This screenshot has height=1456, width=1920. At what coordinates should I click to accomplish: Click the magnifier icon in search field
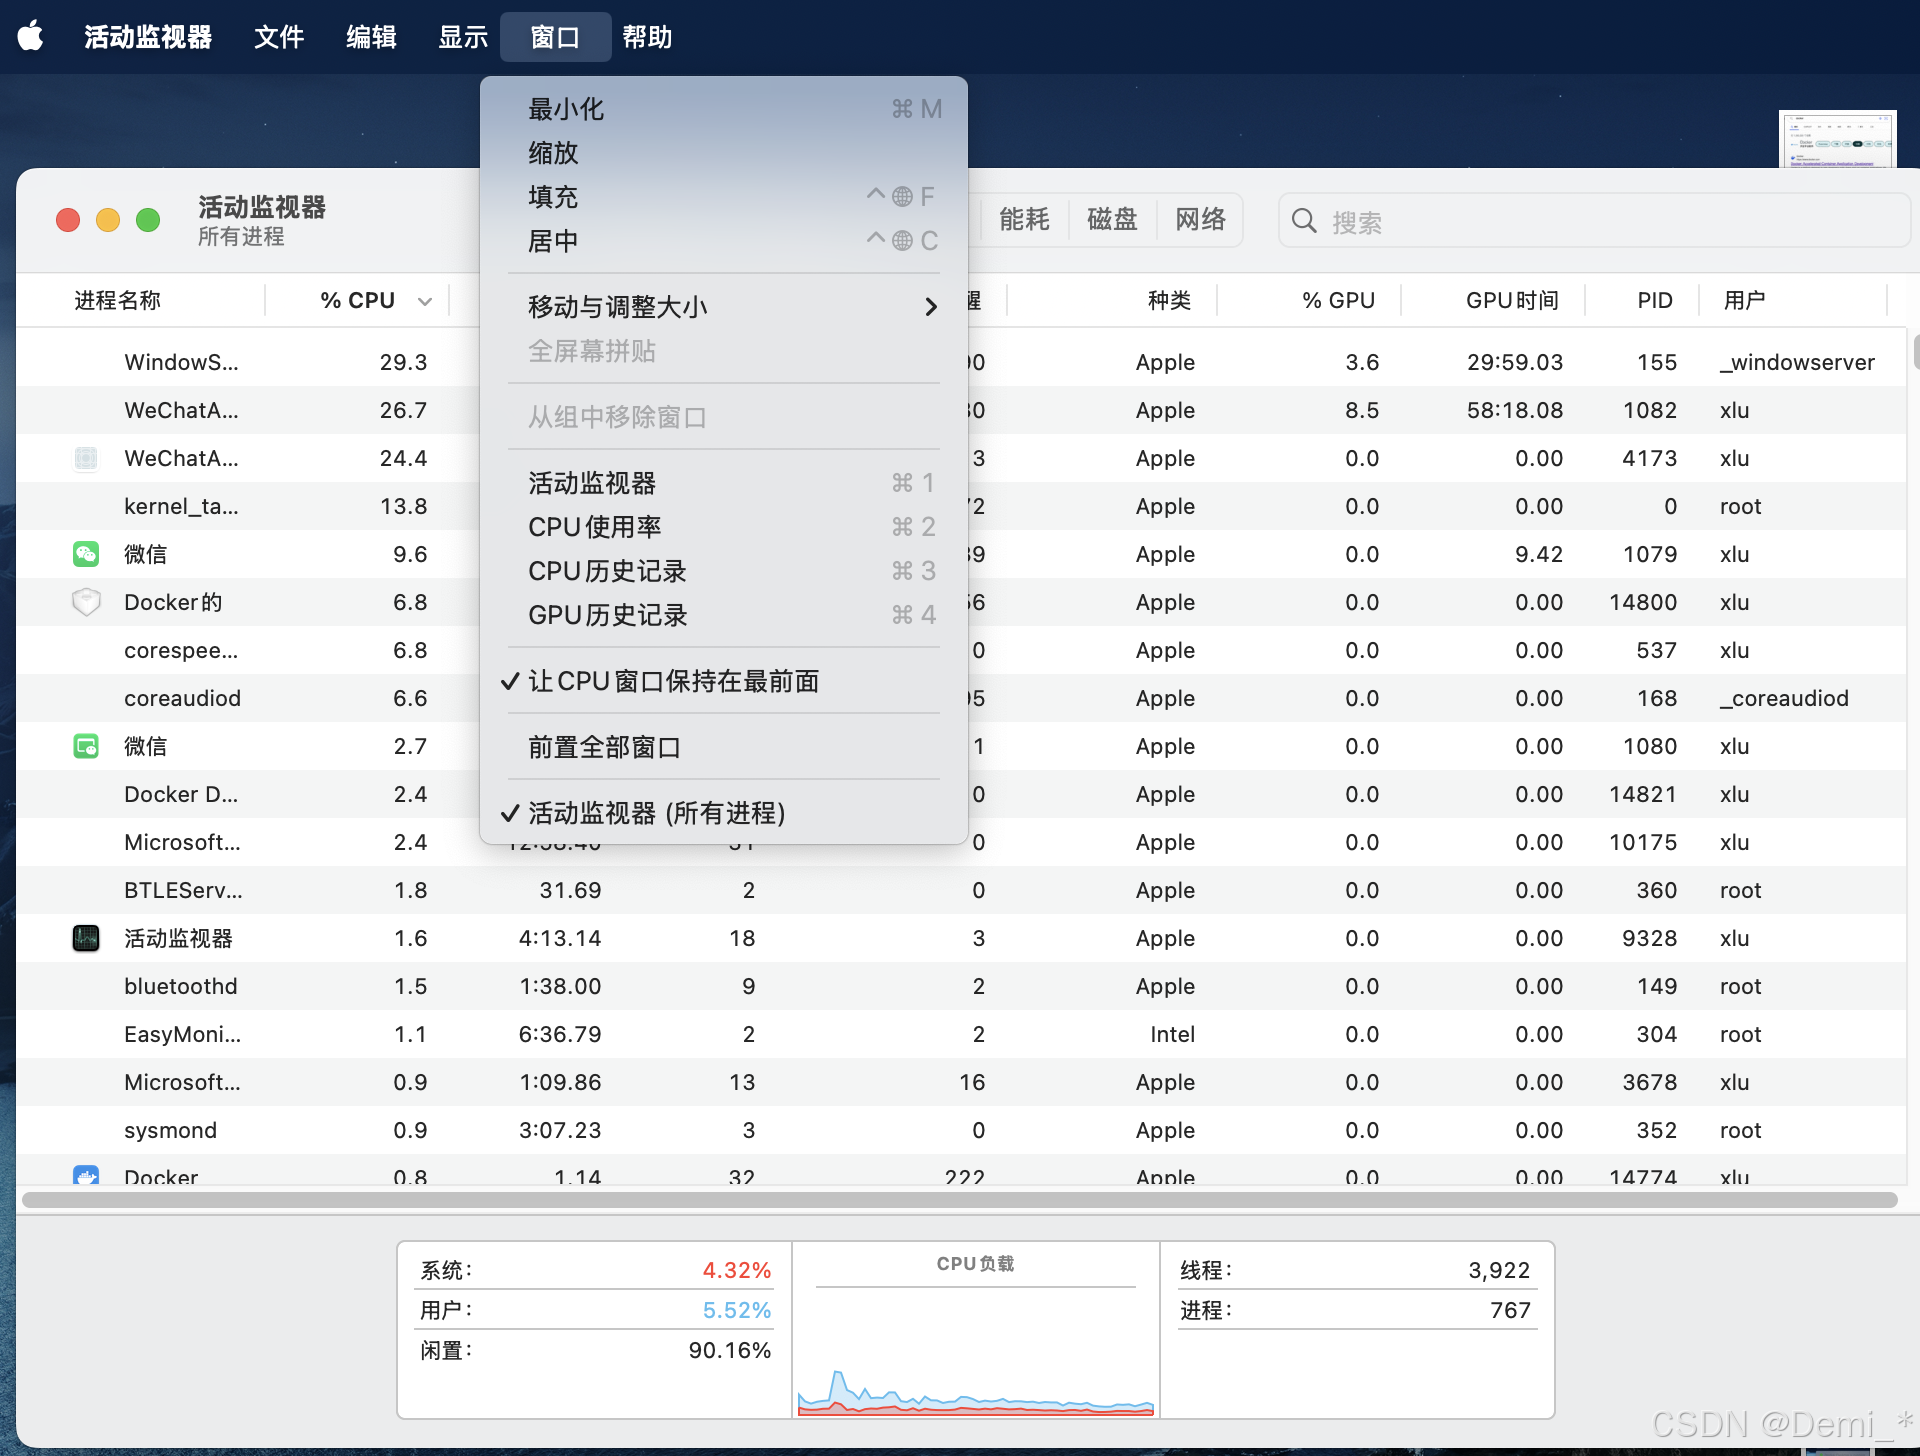tap(1304, 221)
